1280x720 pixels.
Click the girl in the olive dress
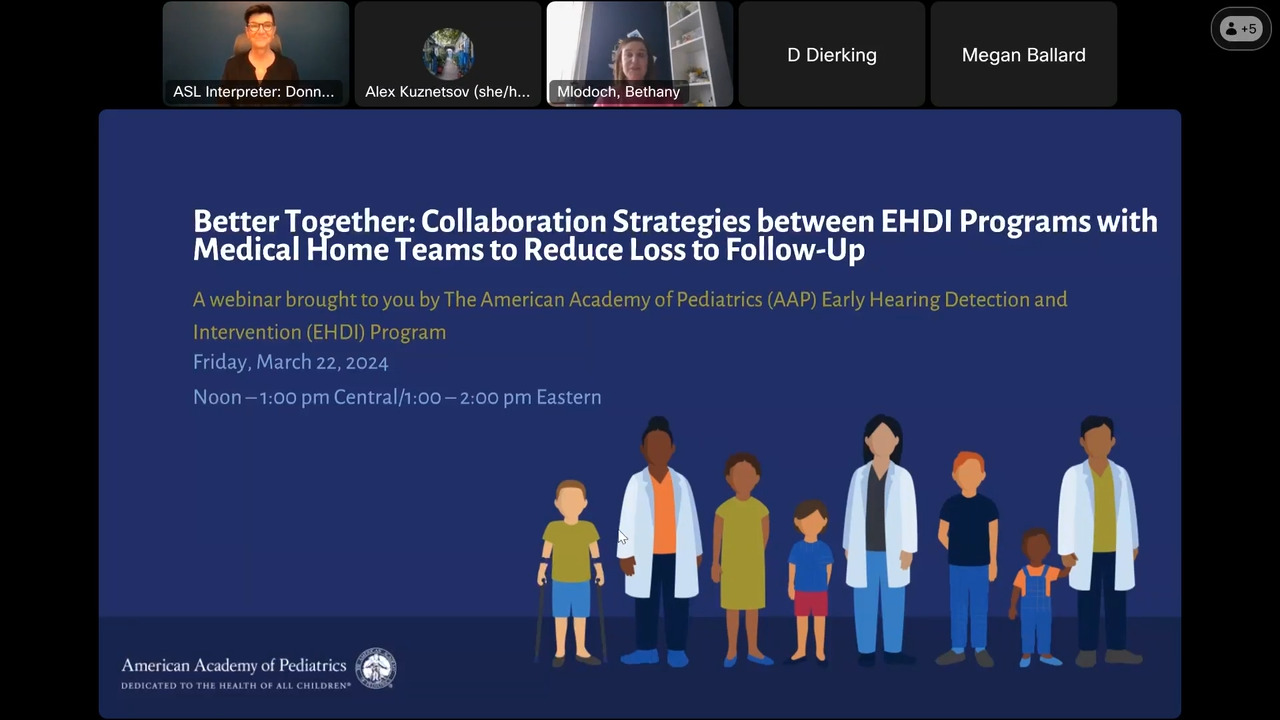[741, 555]
